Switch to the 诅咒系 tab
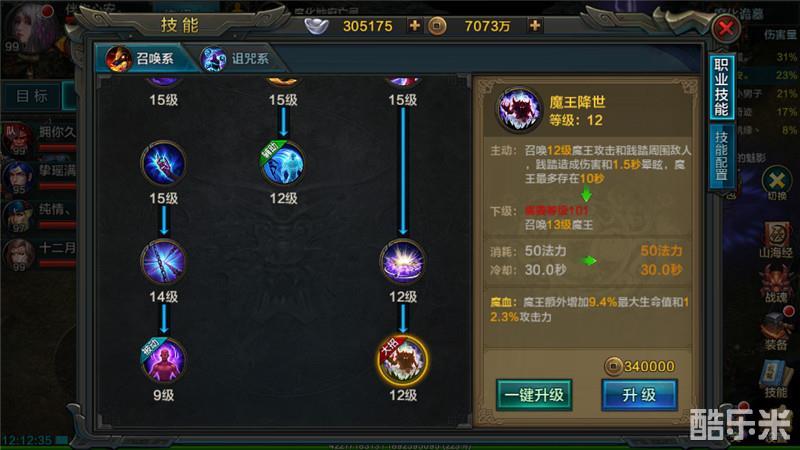 (x=236, y=59)
